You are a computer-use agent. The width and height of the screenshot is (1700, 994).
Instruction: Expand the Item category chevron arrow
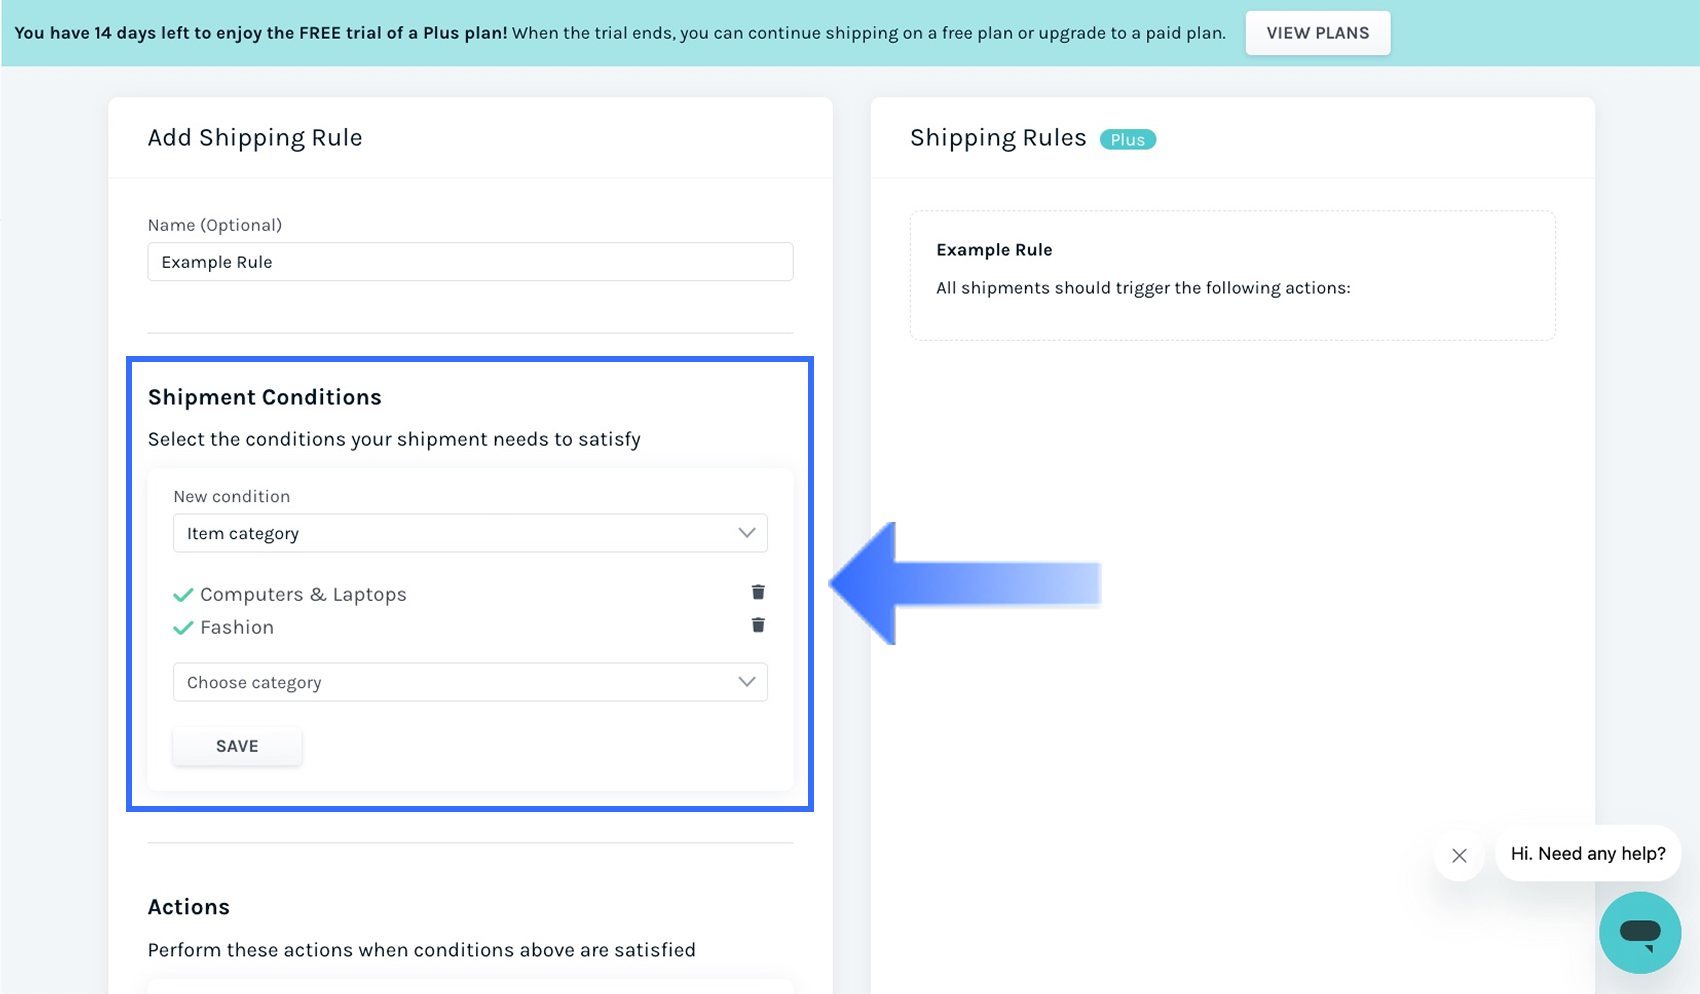[x=746, y=533]
